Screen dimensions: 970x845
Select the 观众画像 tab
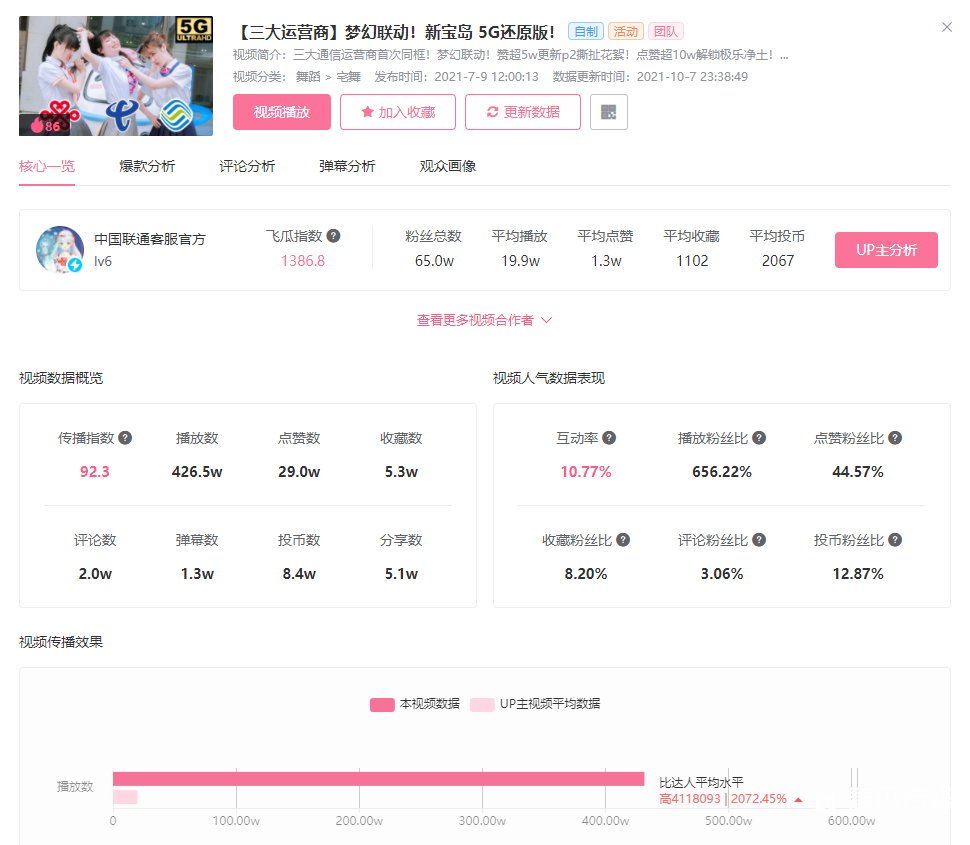coord(447,166)
